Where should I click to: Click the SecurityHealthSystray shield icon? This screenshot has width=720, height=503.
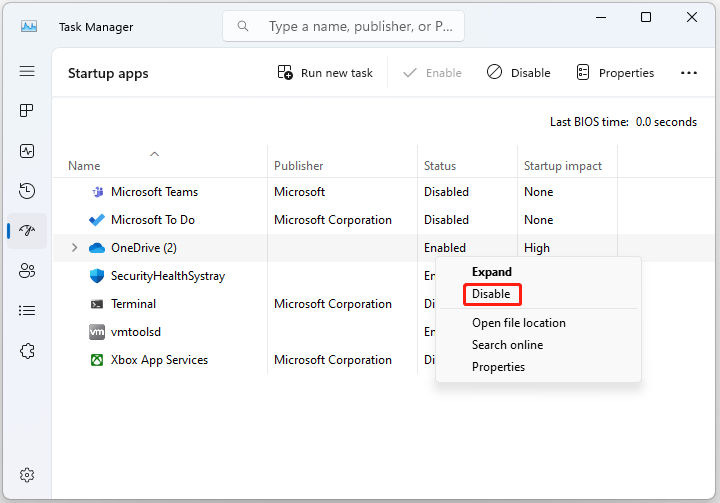point(97,276)
